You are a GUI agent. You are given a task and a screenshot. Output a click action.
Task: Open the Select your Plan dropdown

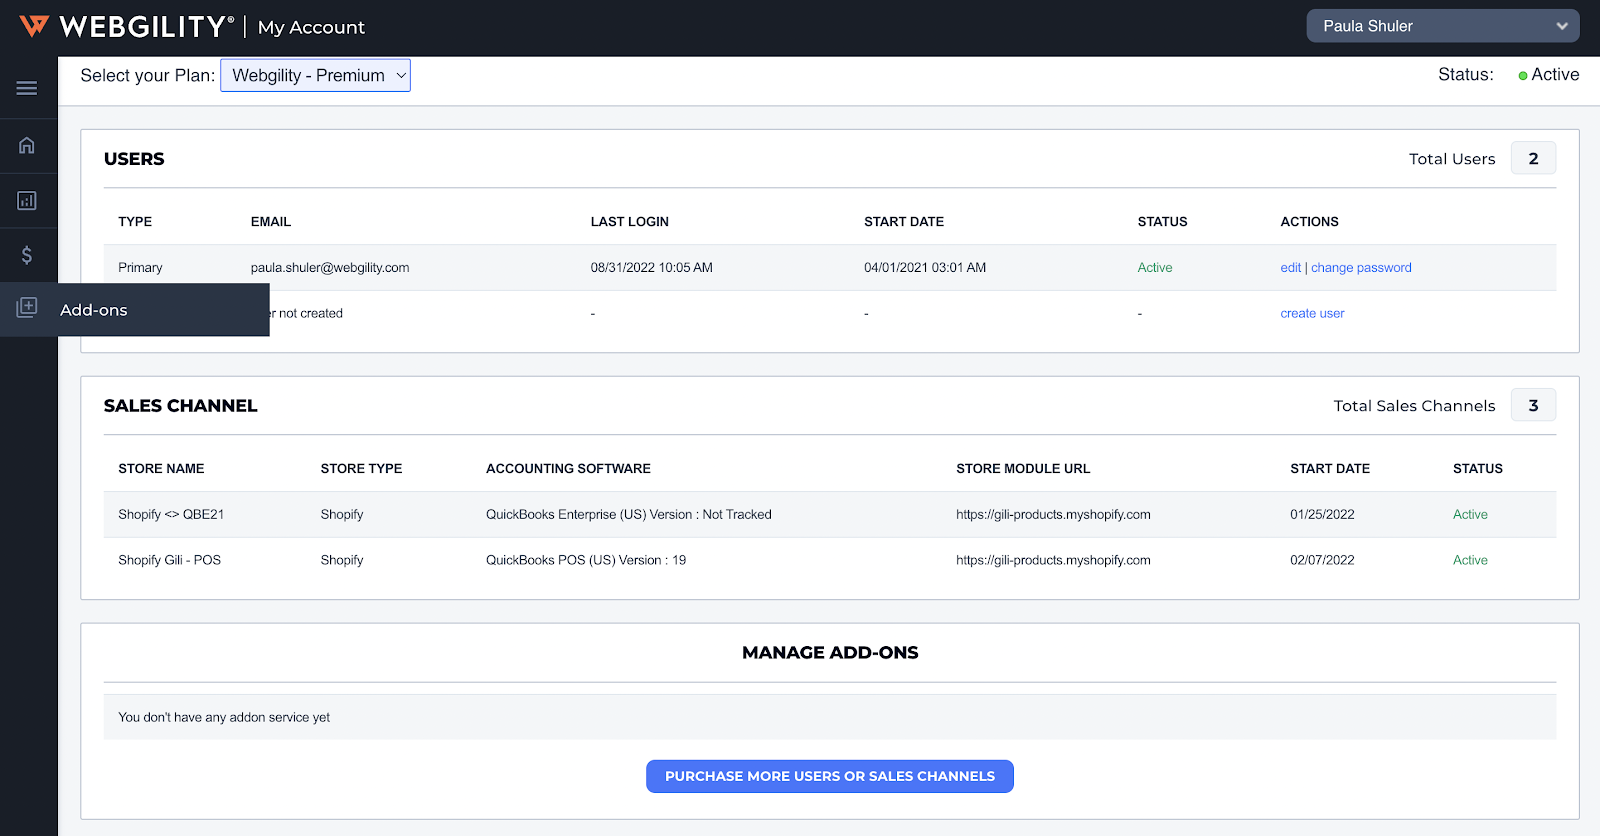[x=315, y=76]
